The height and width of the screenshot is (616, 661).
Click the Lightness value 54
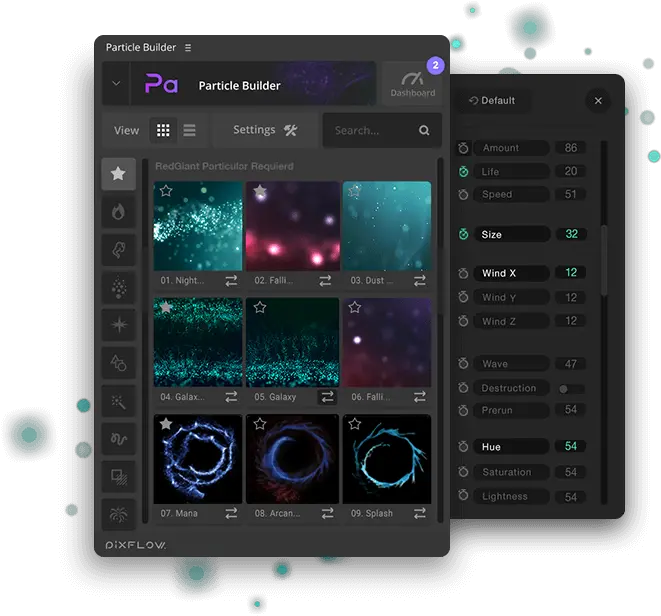[x=570, y=497]
